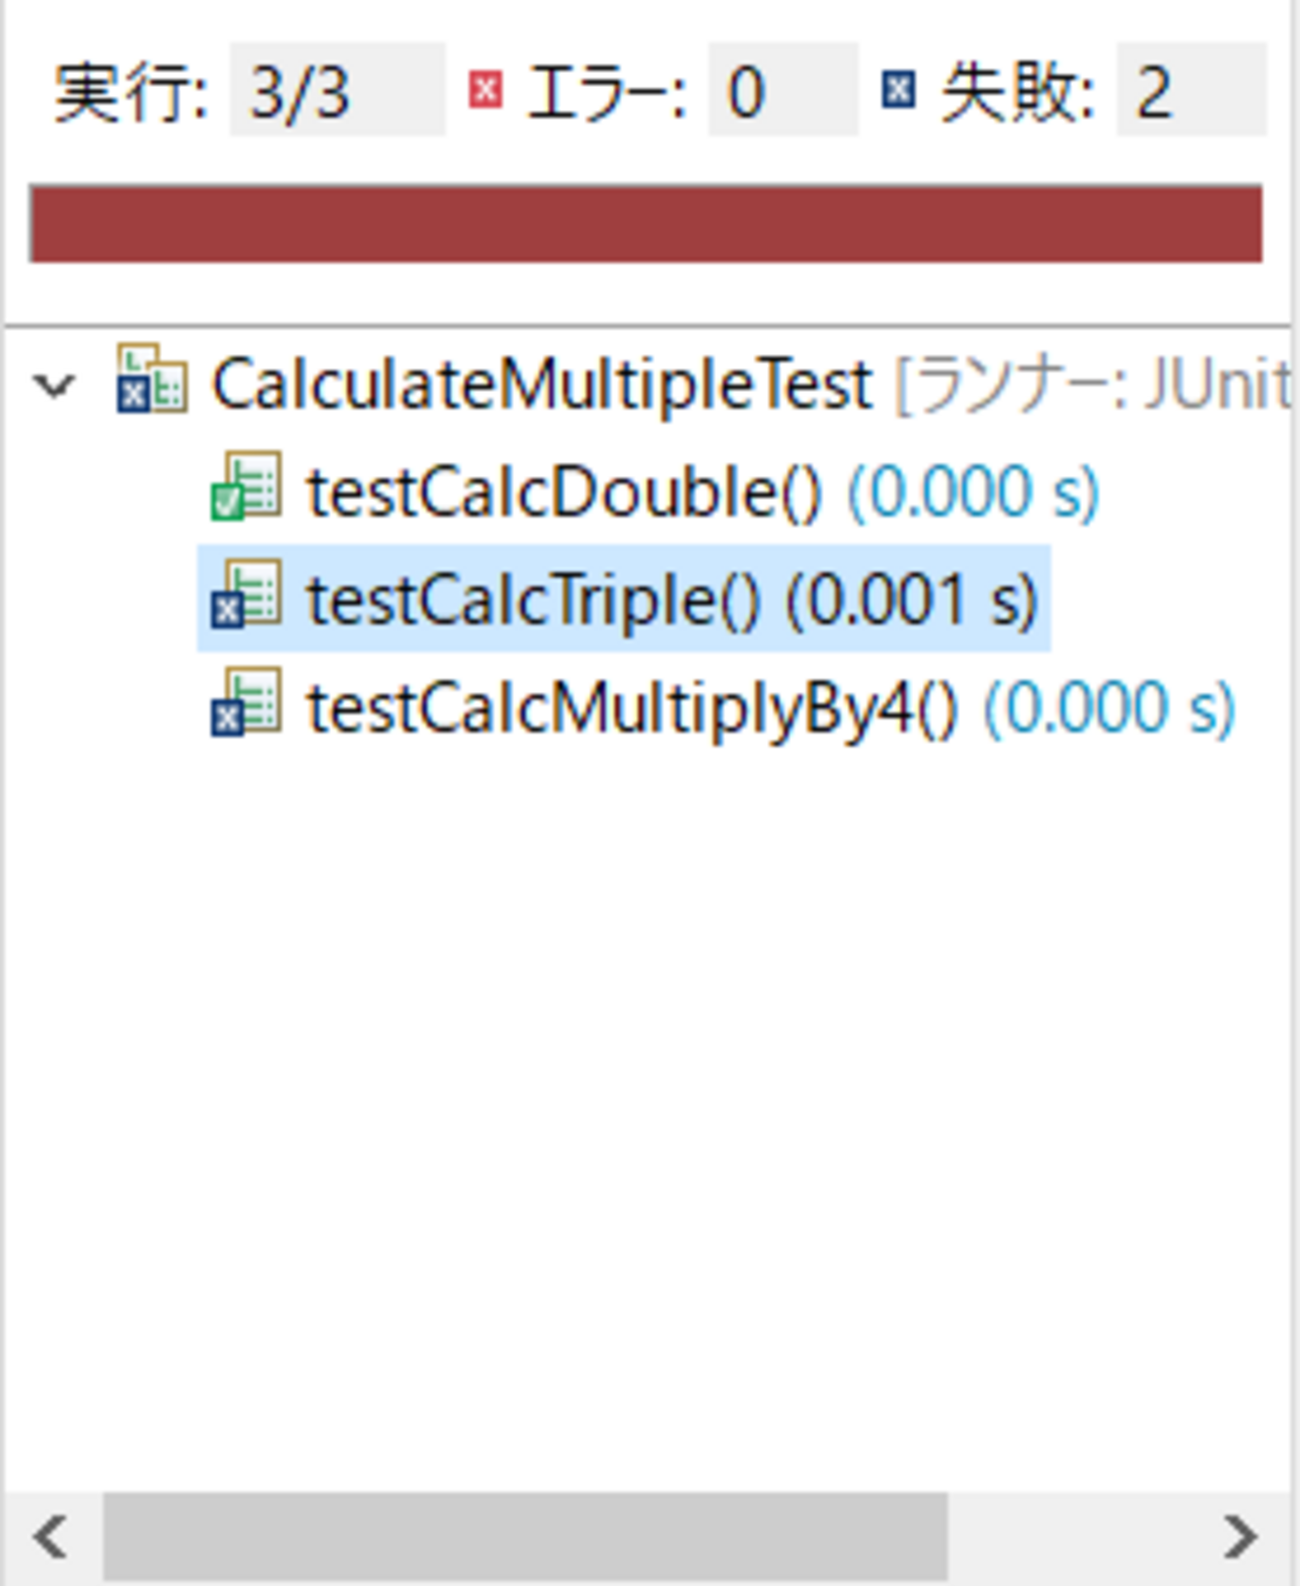Click the CalculateMultipleTest suite icon
The height and width of the screenshot is (1586, 1300).
click(x=151, y=378)
